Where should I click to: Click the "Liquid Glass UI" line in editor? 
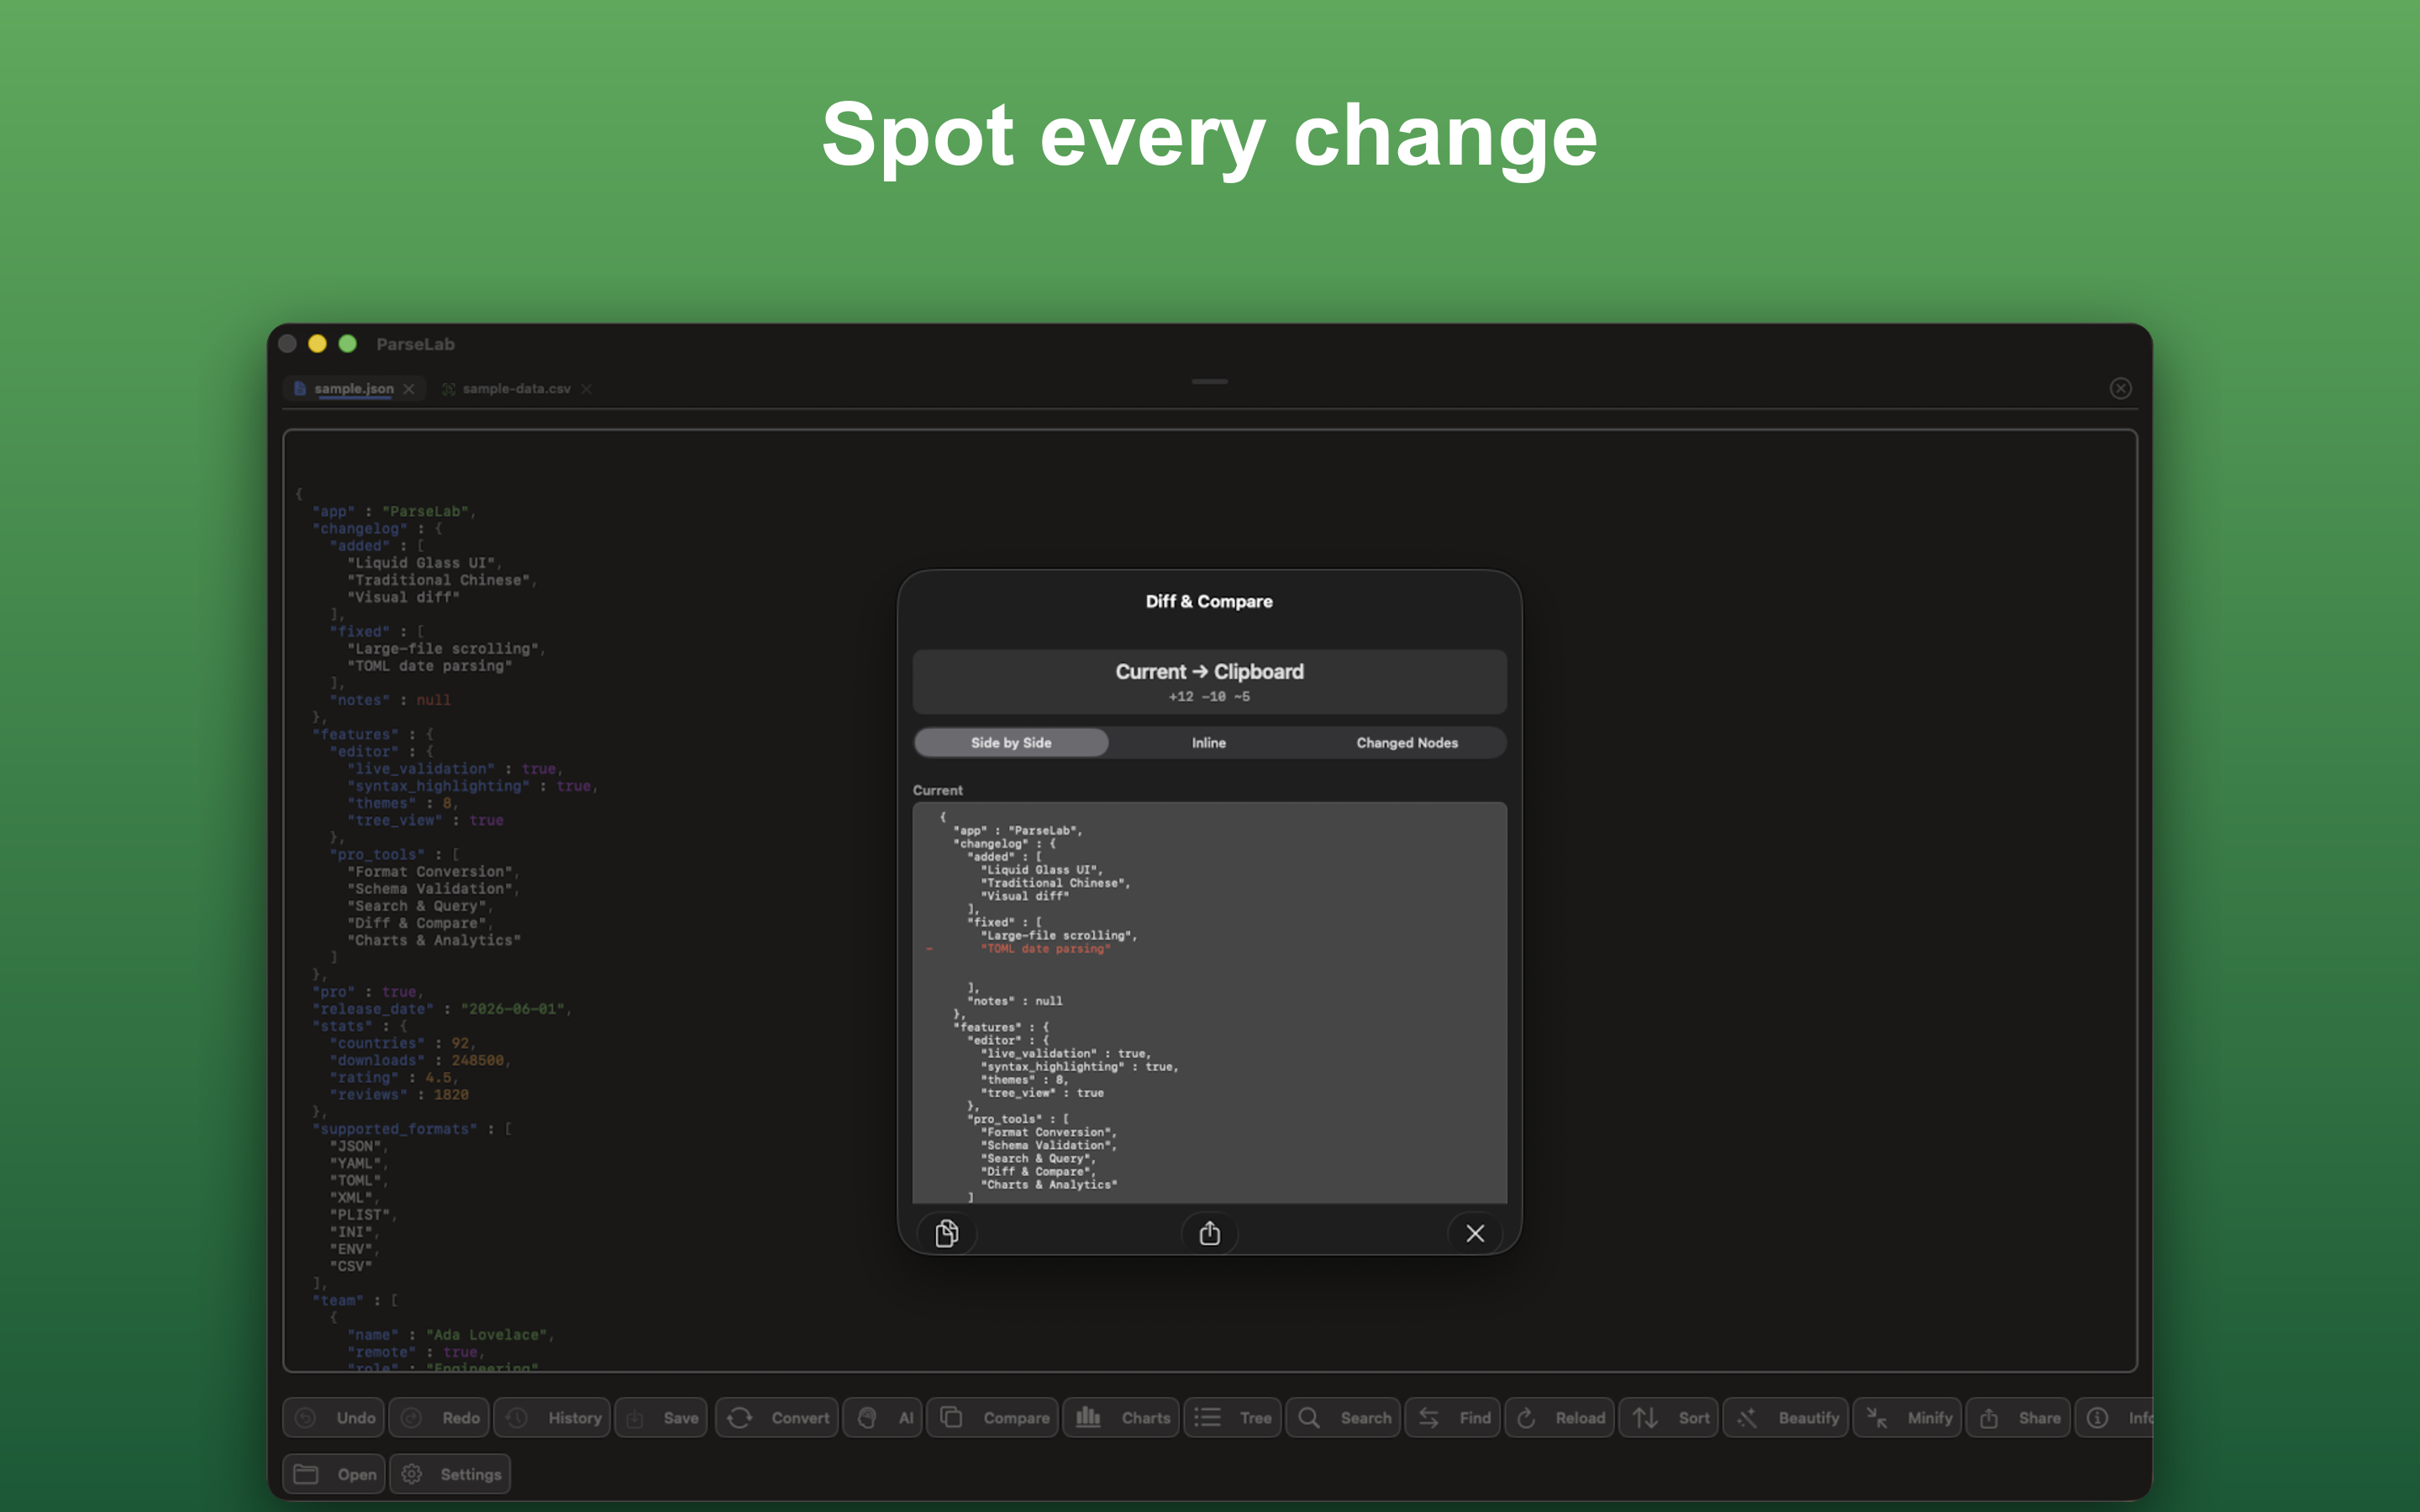(424, 563)
